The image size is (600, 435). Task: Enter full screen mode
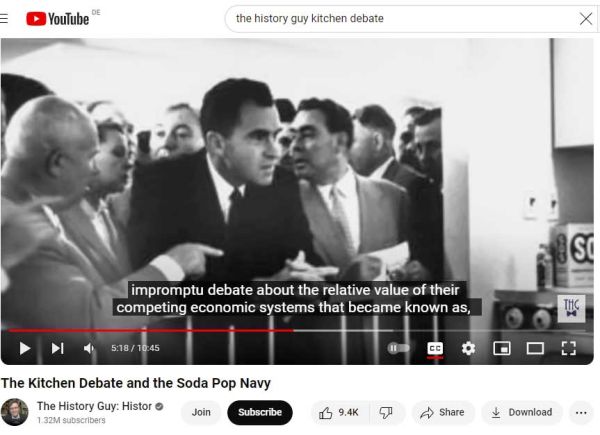(x=569, y=348)
